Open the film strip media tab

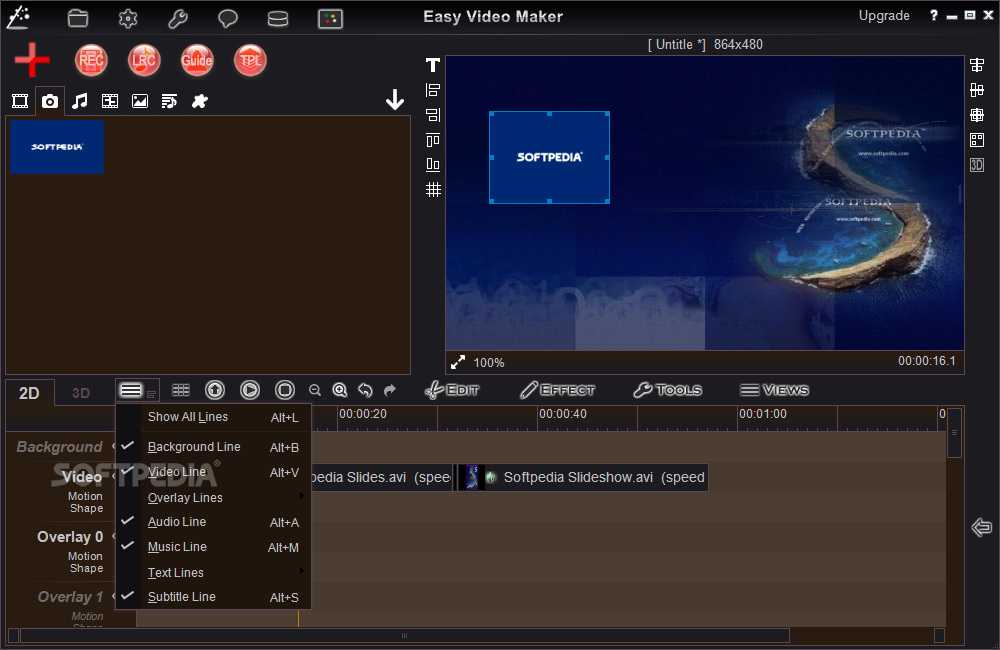pyautogui.click(x=110, y=101)
